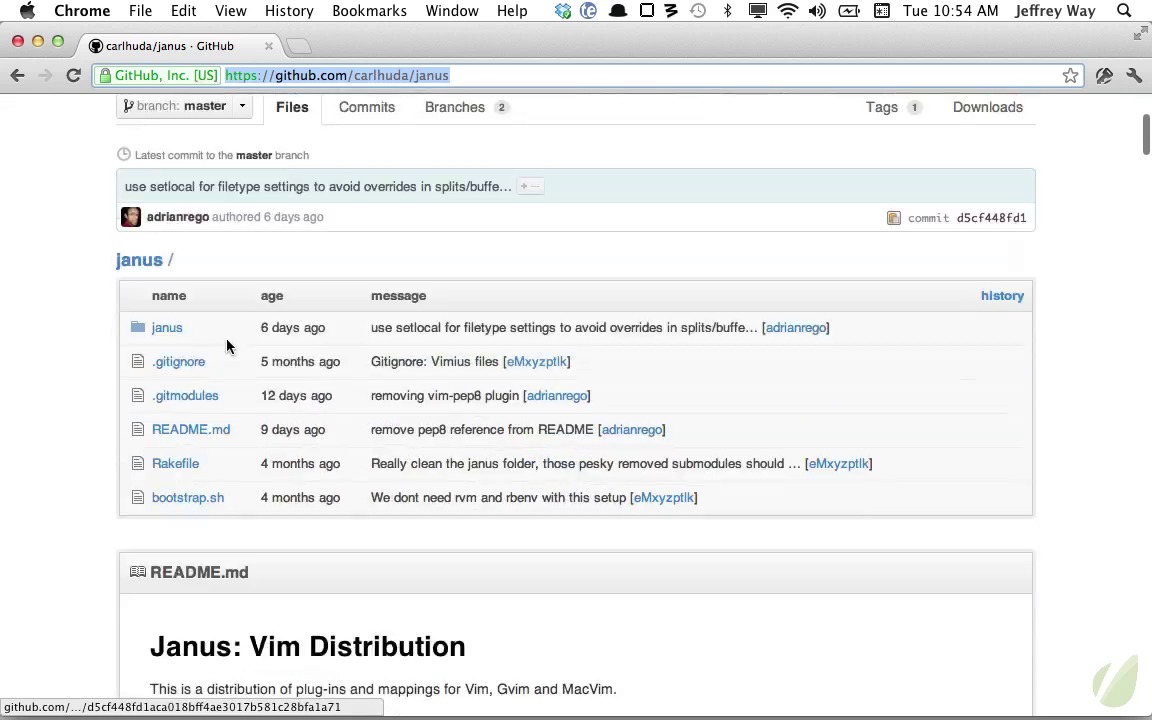Screen dimensions: 1152x720
Task: Click the Dropbox menu bar icon
Action: (563, 10)
